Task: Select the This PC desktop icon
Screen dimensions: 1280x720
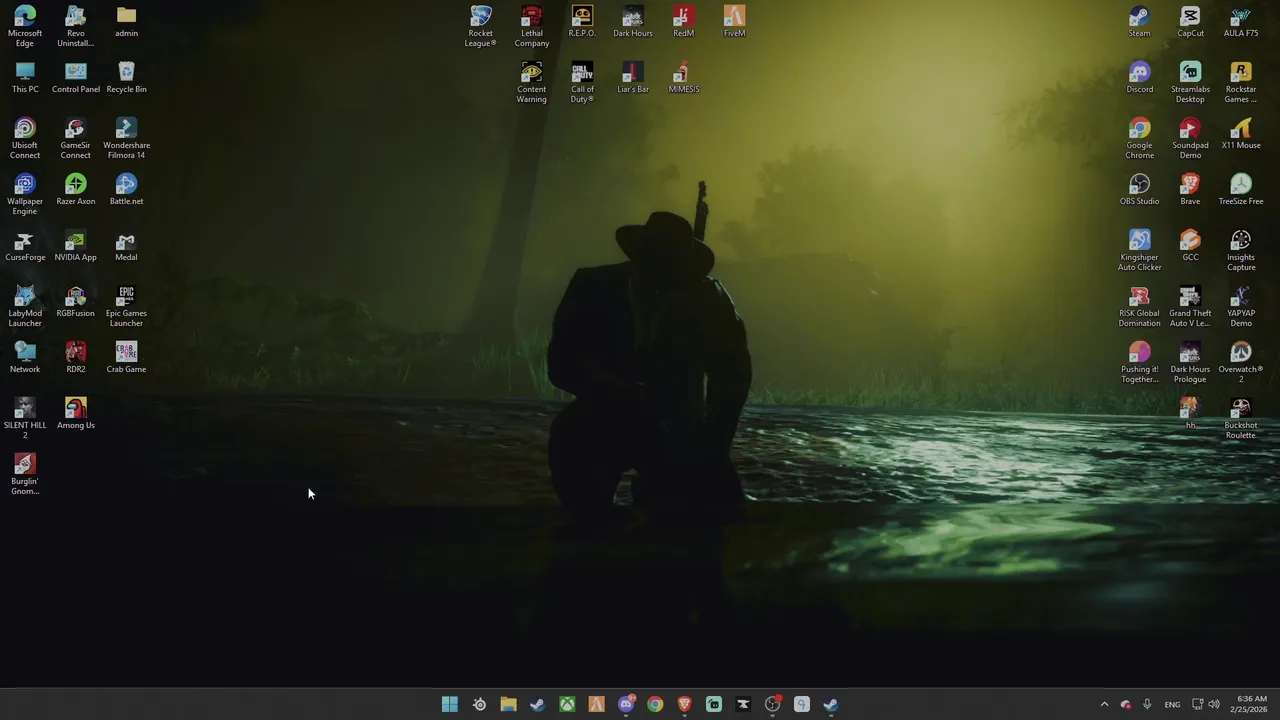Action: click(25, 77)
